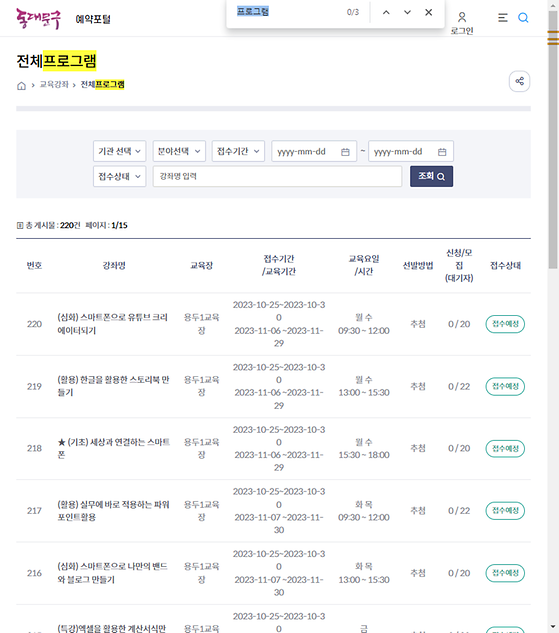Viewport: 559px width, 633px height.
Task: Click 접수예정 badge in row 216
Action: click(505, 573)
